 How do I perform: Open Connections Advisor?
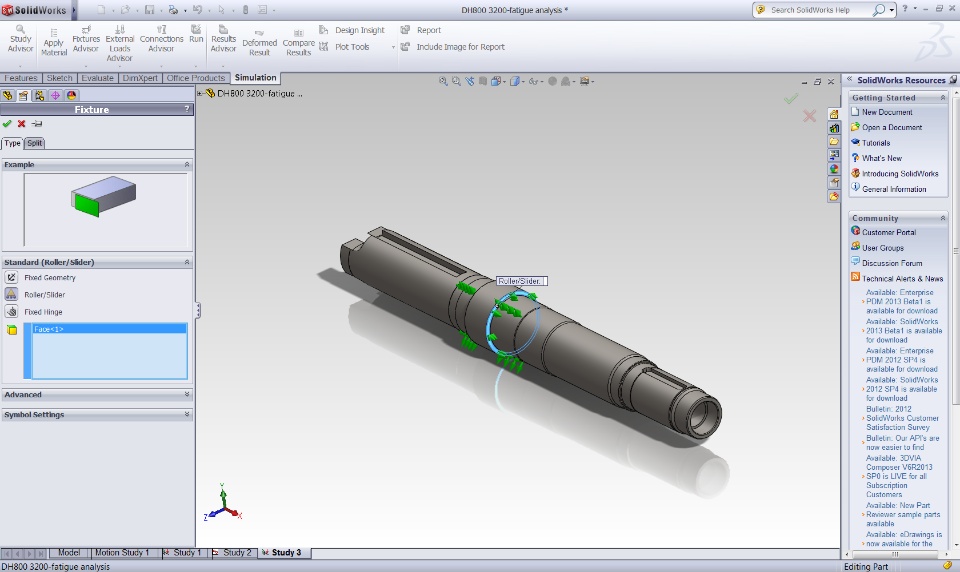[x=161, y=39]
